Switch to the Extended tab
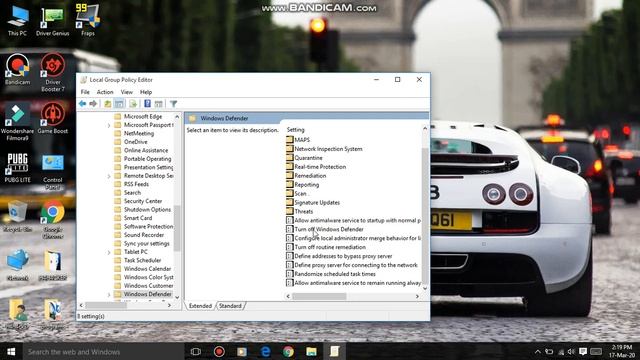This screenshot has width=640, height=360. click(200, 306)
